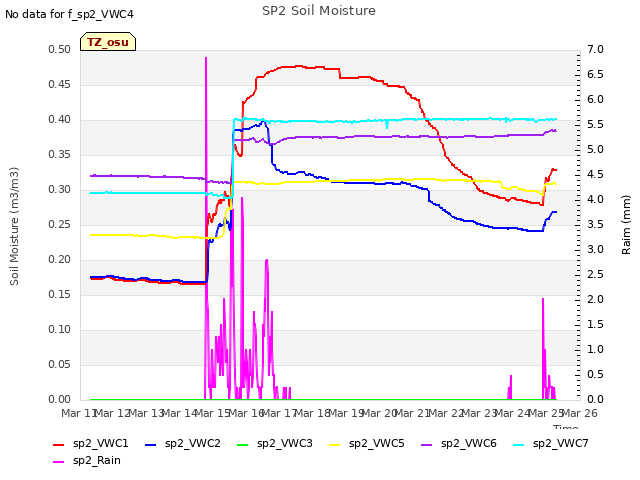Click the 0.35 left axis tick label
Viewport: 640px width, 480px height.
pos(60,155)
